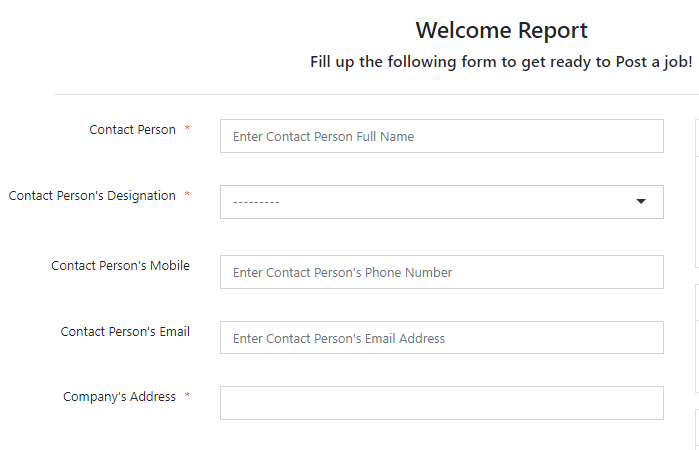Click the "Fill up the following form" subtitle
699x450 pixels.
click(501, 62)
